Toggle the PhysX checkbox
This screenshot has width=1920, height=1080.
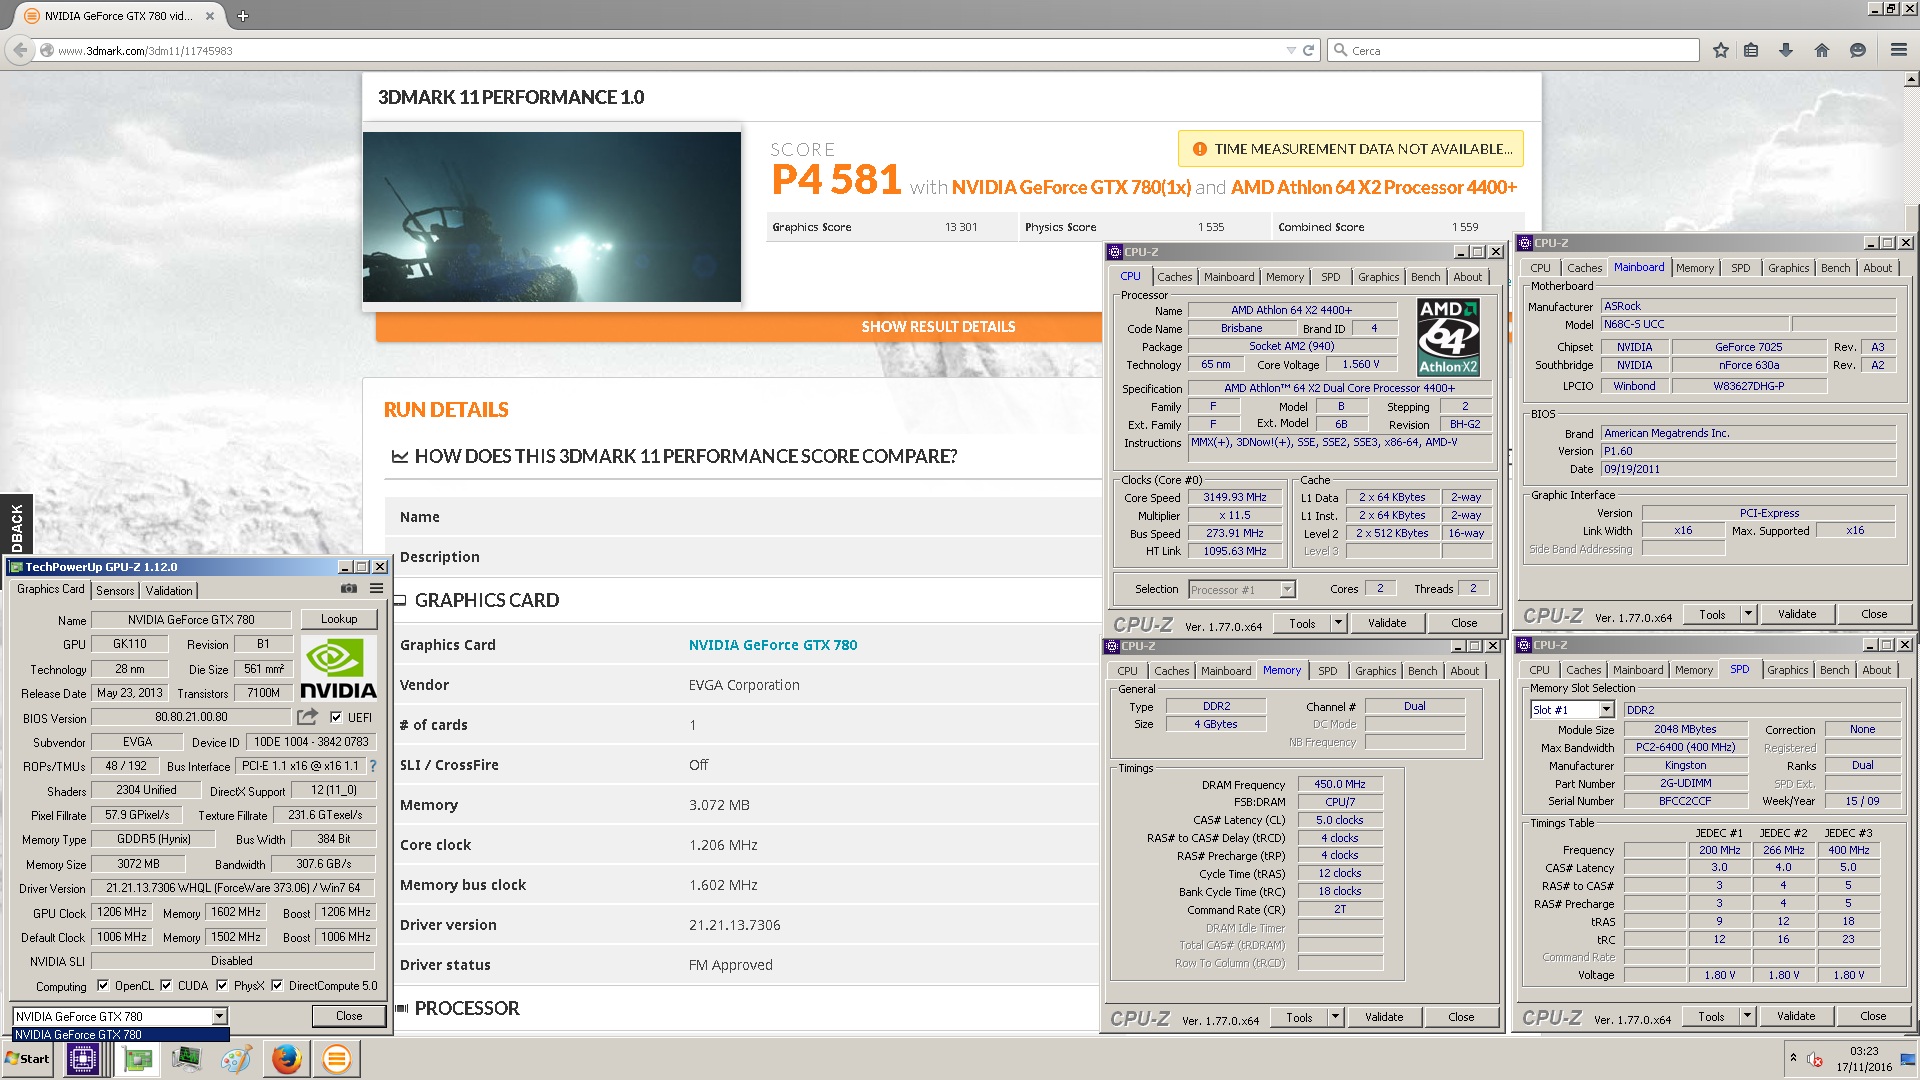(x=222, y=985)
